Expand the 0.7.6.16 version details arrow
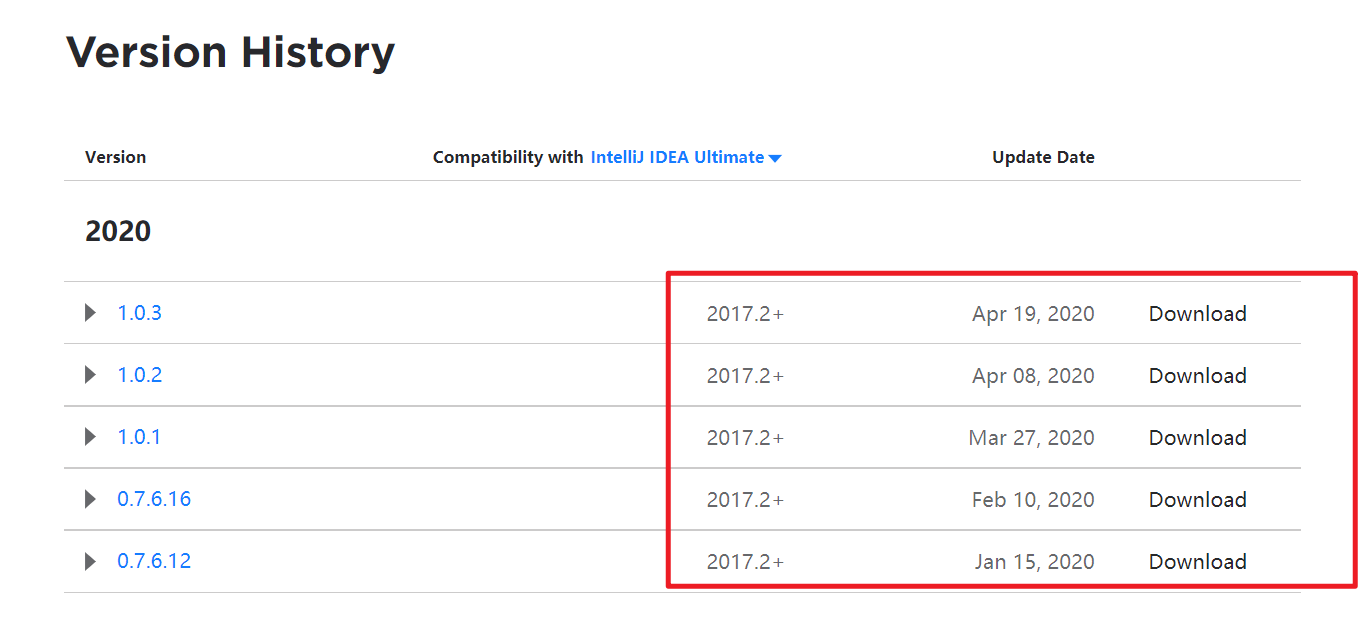Screen dimensions: 1370x620 click(91, 499)
